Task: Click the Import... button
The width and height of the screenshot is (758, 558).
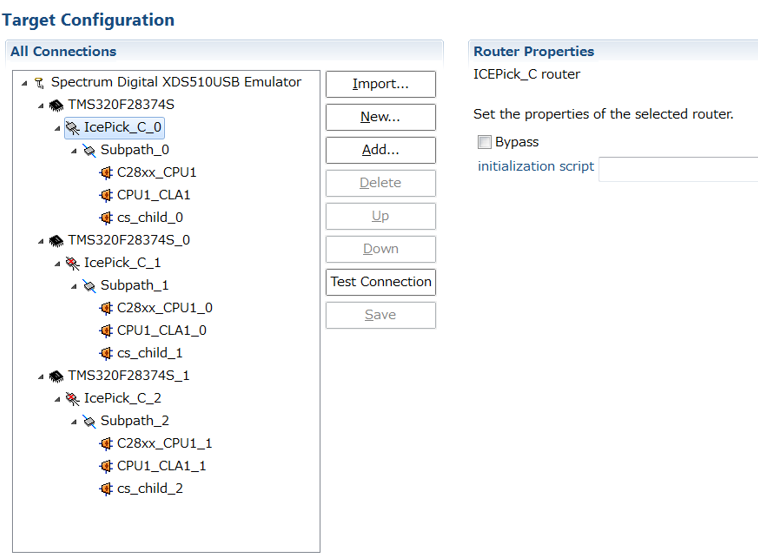Action: coord(380,84)
